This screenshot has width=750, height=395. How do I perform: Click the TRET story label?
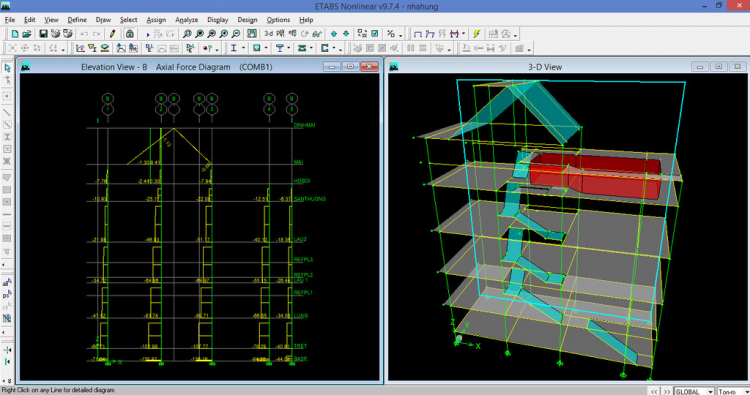[x=300, y=346]
